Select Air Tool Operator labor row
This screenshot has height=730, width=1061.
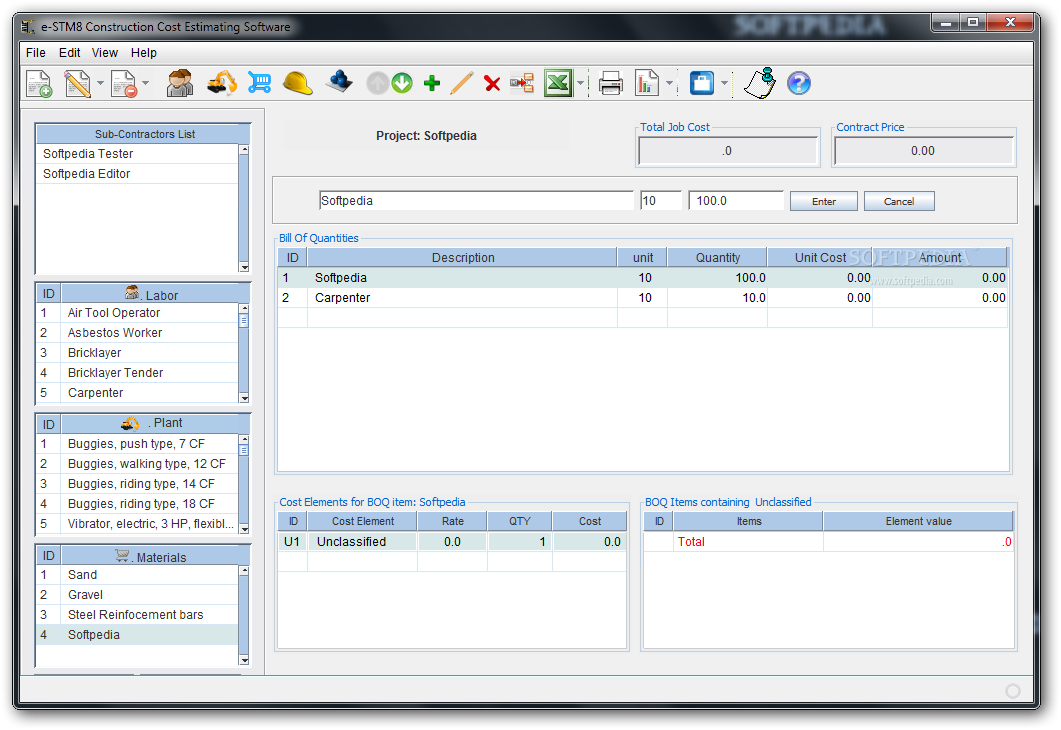(x=137, y=313)
